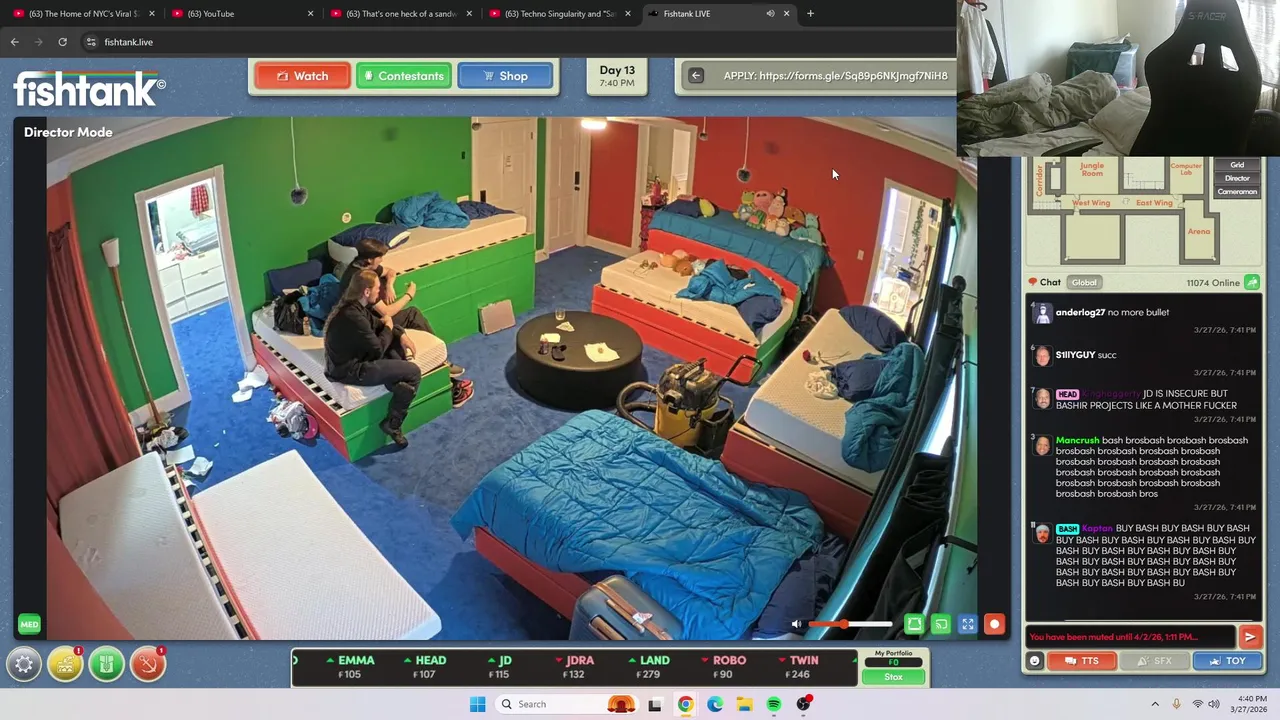Click username Mancrush in chat

[1077, 440]
